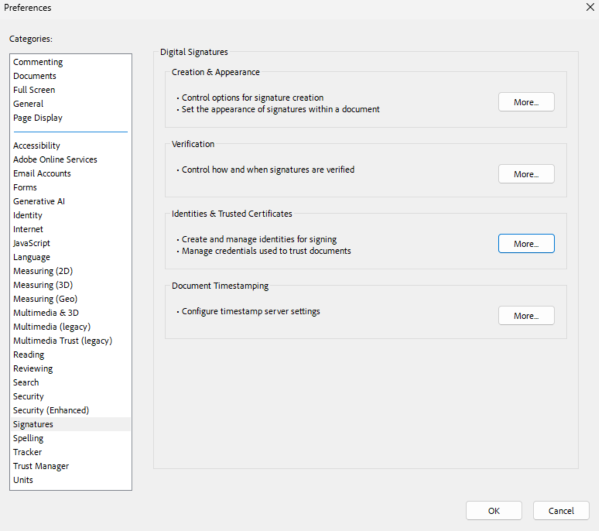Open Verification settings More button
The width and height of the screenshot is (600, 531).
tap(526, 174)
